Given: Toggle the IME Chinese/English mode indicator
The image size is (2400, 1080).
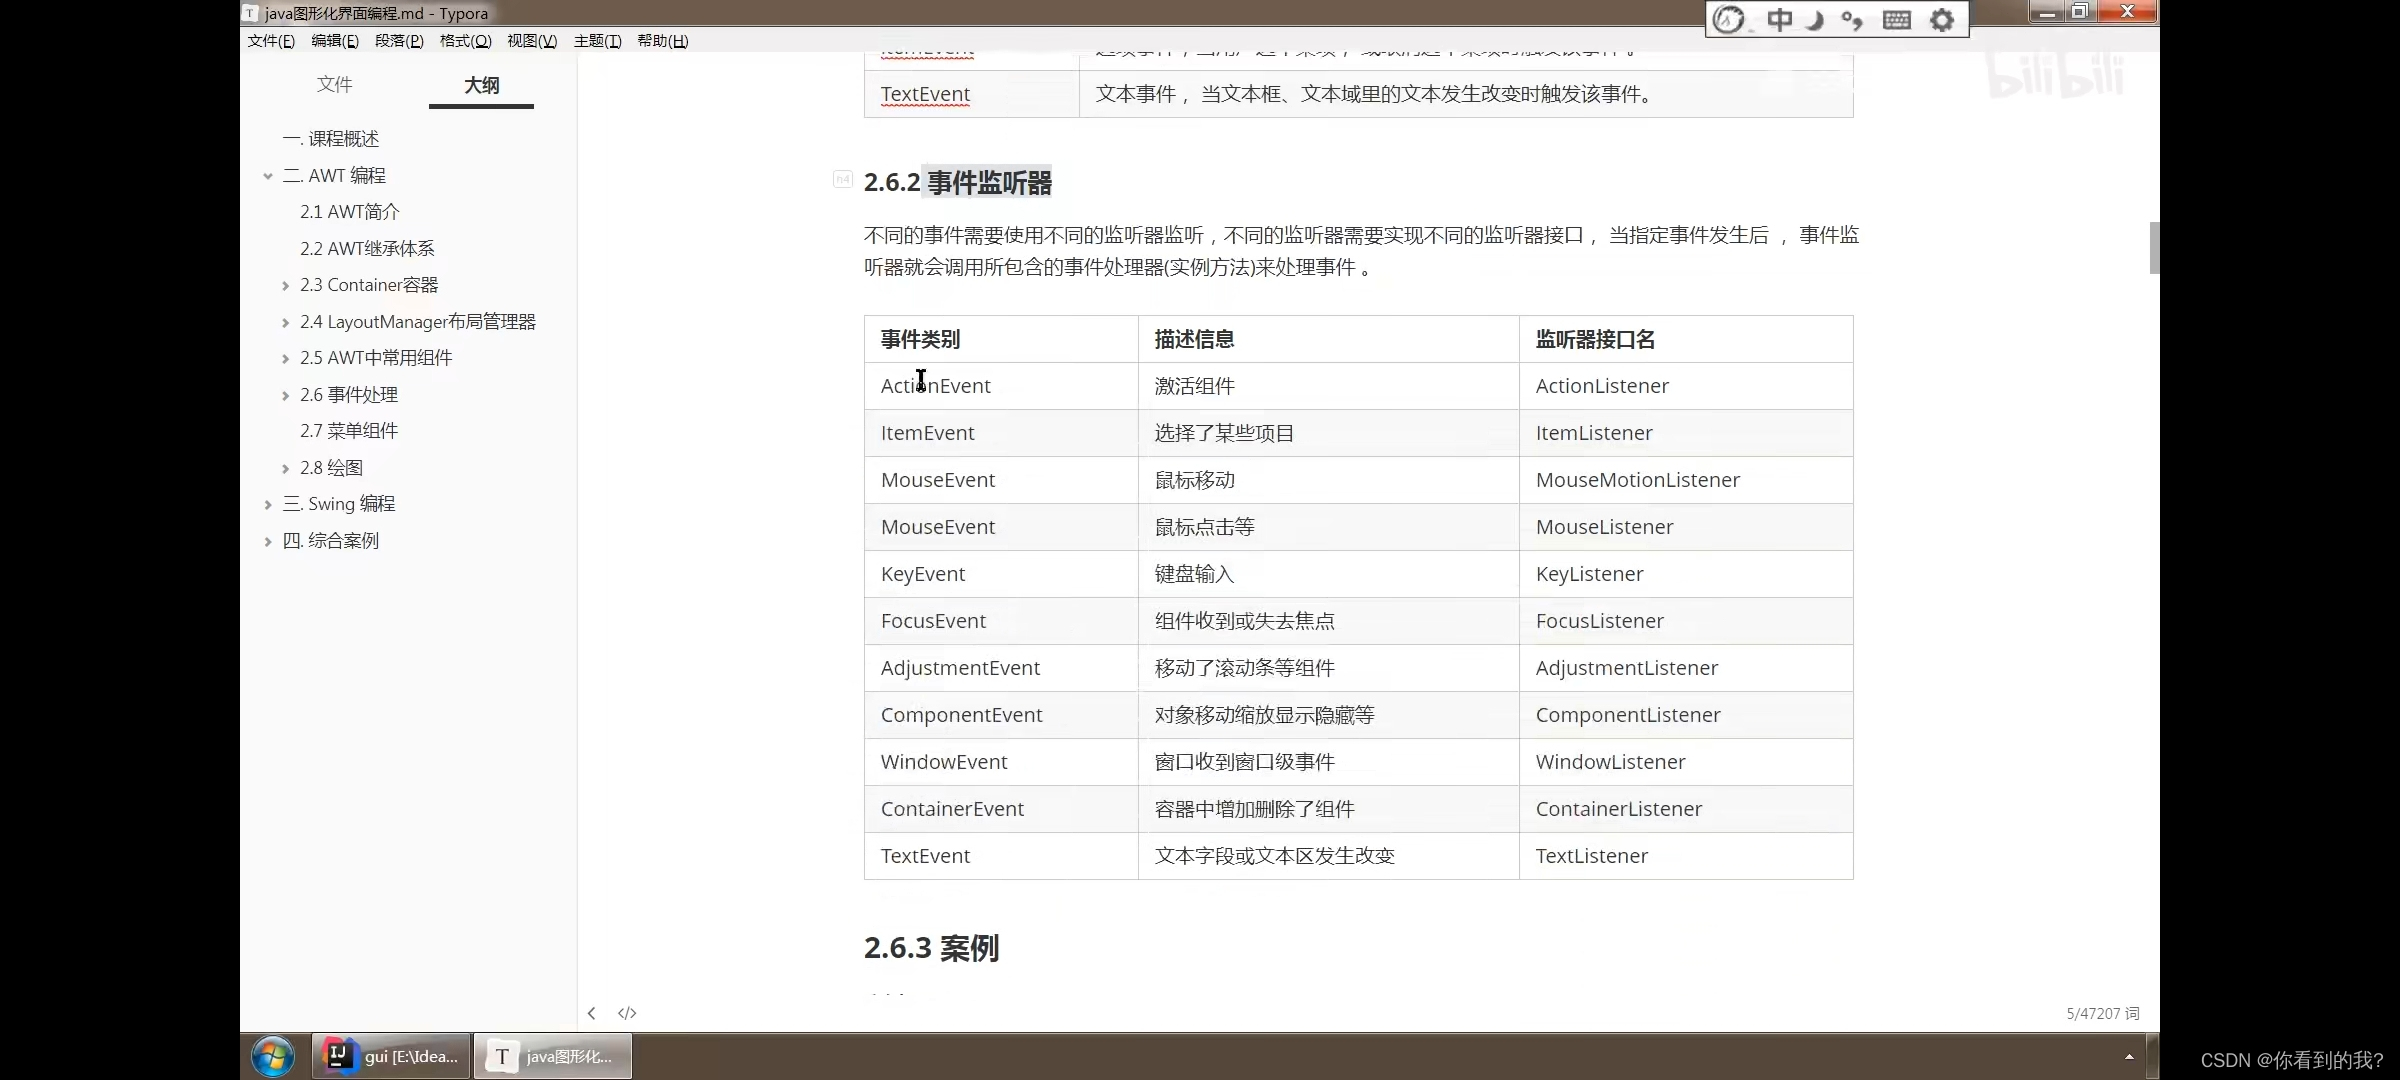Looking at the screenshot, I should tap(1780, 20).
